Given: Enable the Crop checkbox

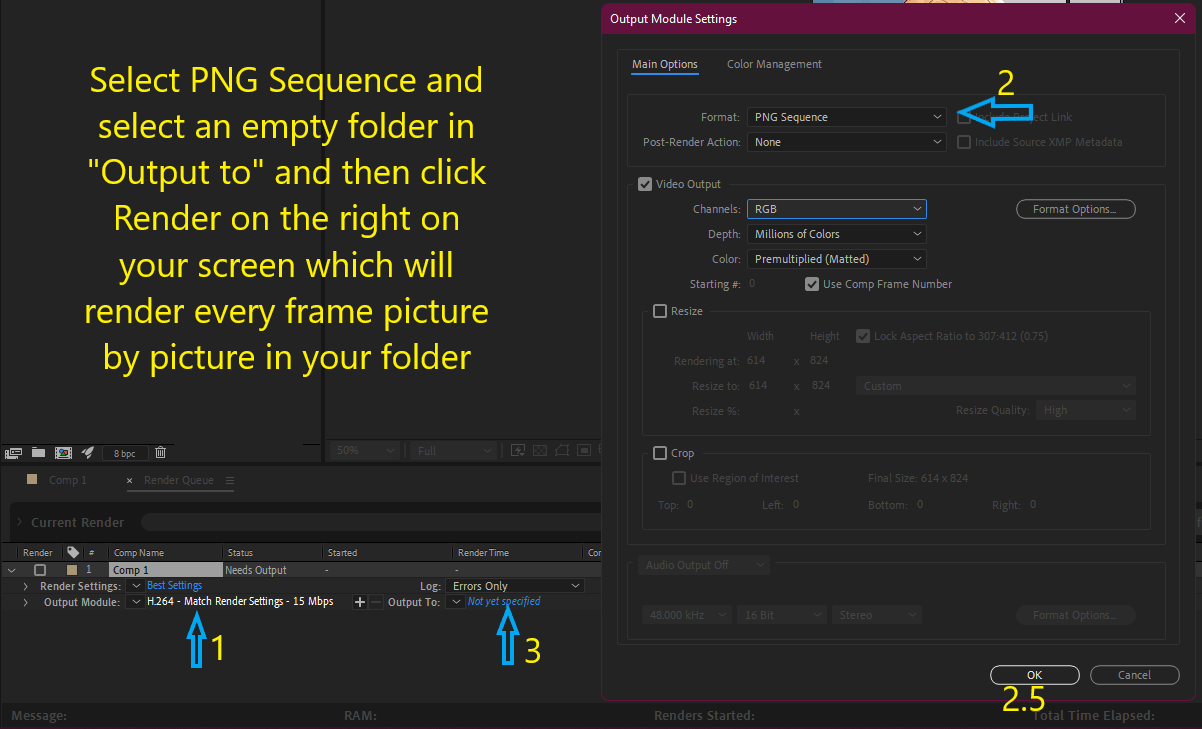Looking at the screenshot, I should (660, 453).
